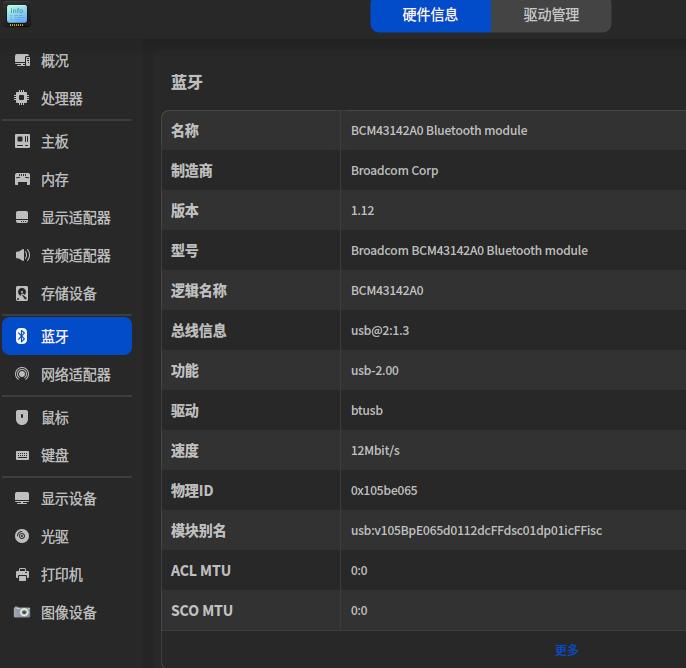Select the 蓝牙 Bluetooth icon
This screenshot has height=668, width=686.
coord(21,336)
